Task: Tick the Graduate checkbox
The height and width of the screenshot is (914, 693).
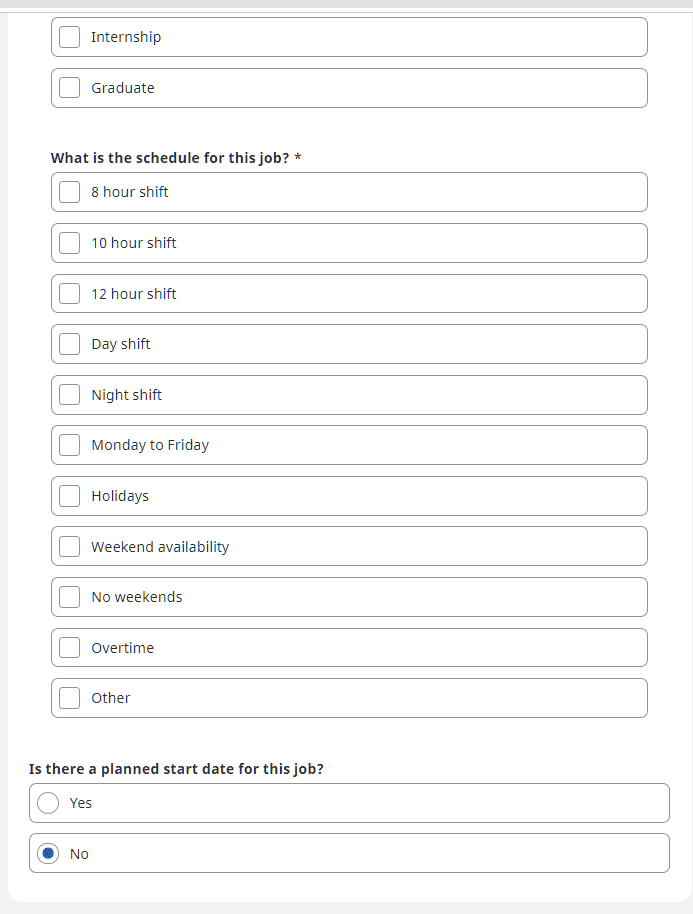Action: click(x=69, y=88)
